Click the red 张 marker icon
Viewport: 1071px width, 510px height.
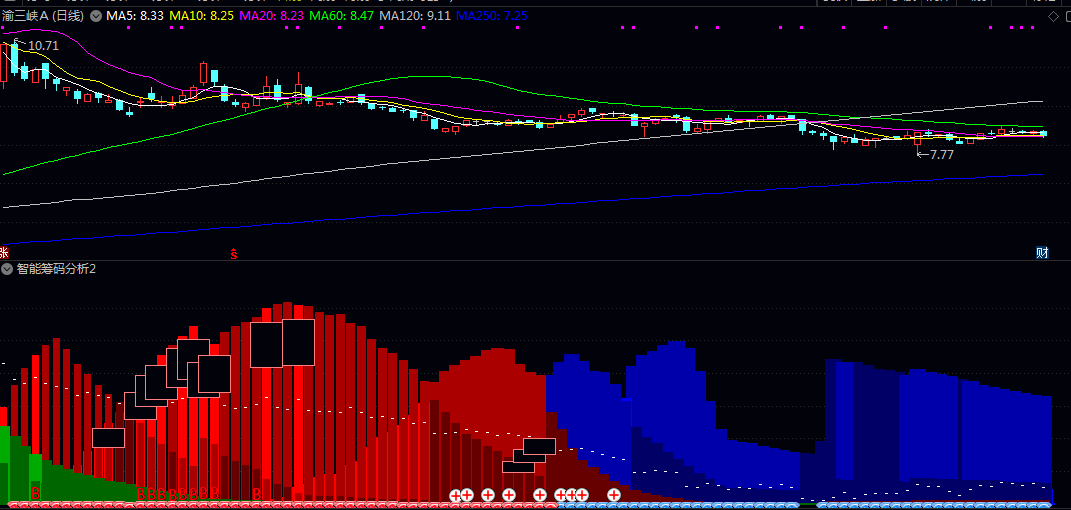3,253
